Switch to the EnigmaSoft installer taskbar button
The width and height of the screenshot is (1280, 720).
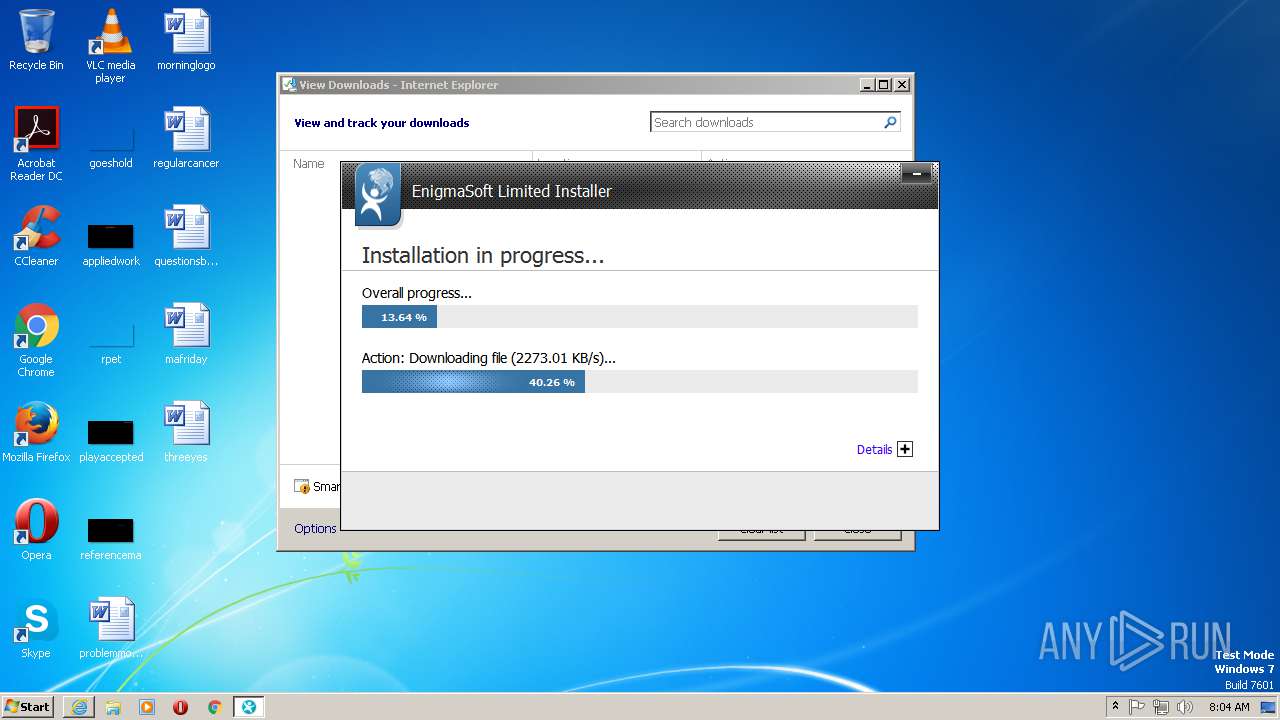[248, 707]
